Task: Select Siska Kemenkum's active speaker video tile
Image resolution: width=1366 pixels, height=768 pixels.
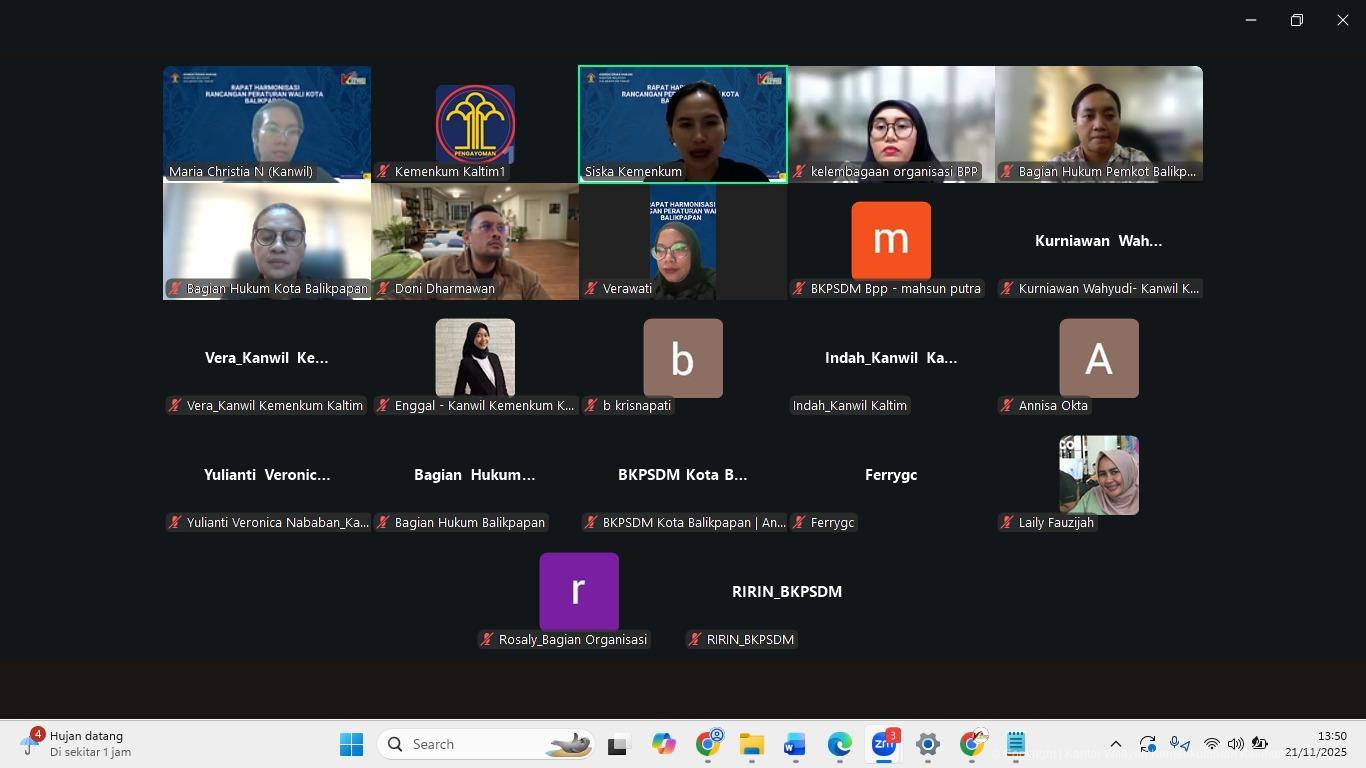Action: tap(683, 124)
